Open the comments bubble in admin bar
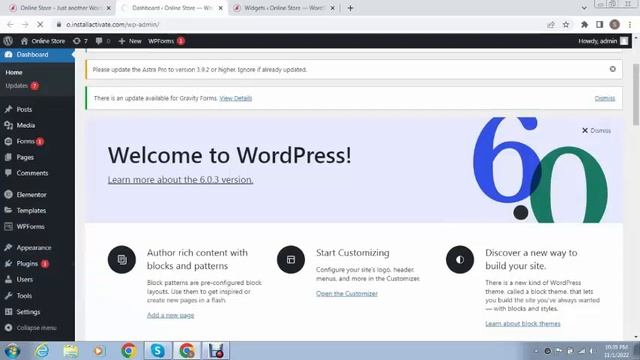Screen dimensions: 640x360 [x=102, y=41]
